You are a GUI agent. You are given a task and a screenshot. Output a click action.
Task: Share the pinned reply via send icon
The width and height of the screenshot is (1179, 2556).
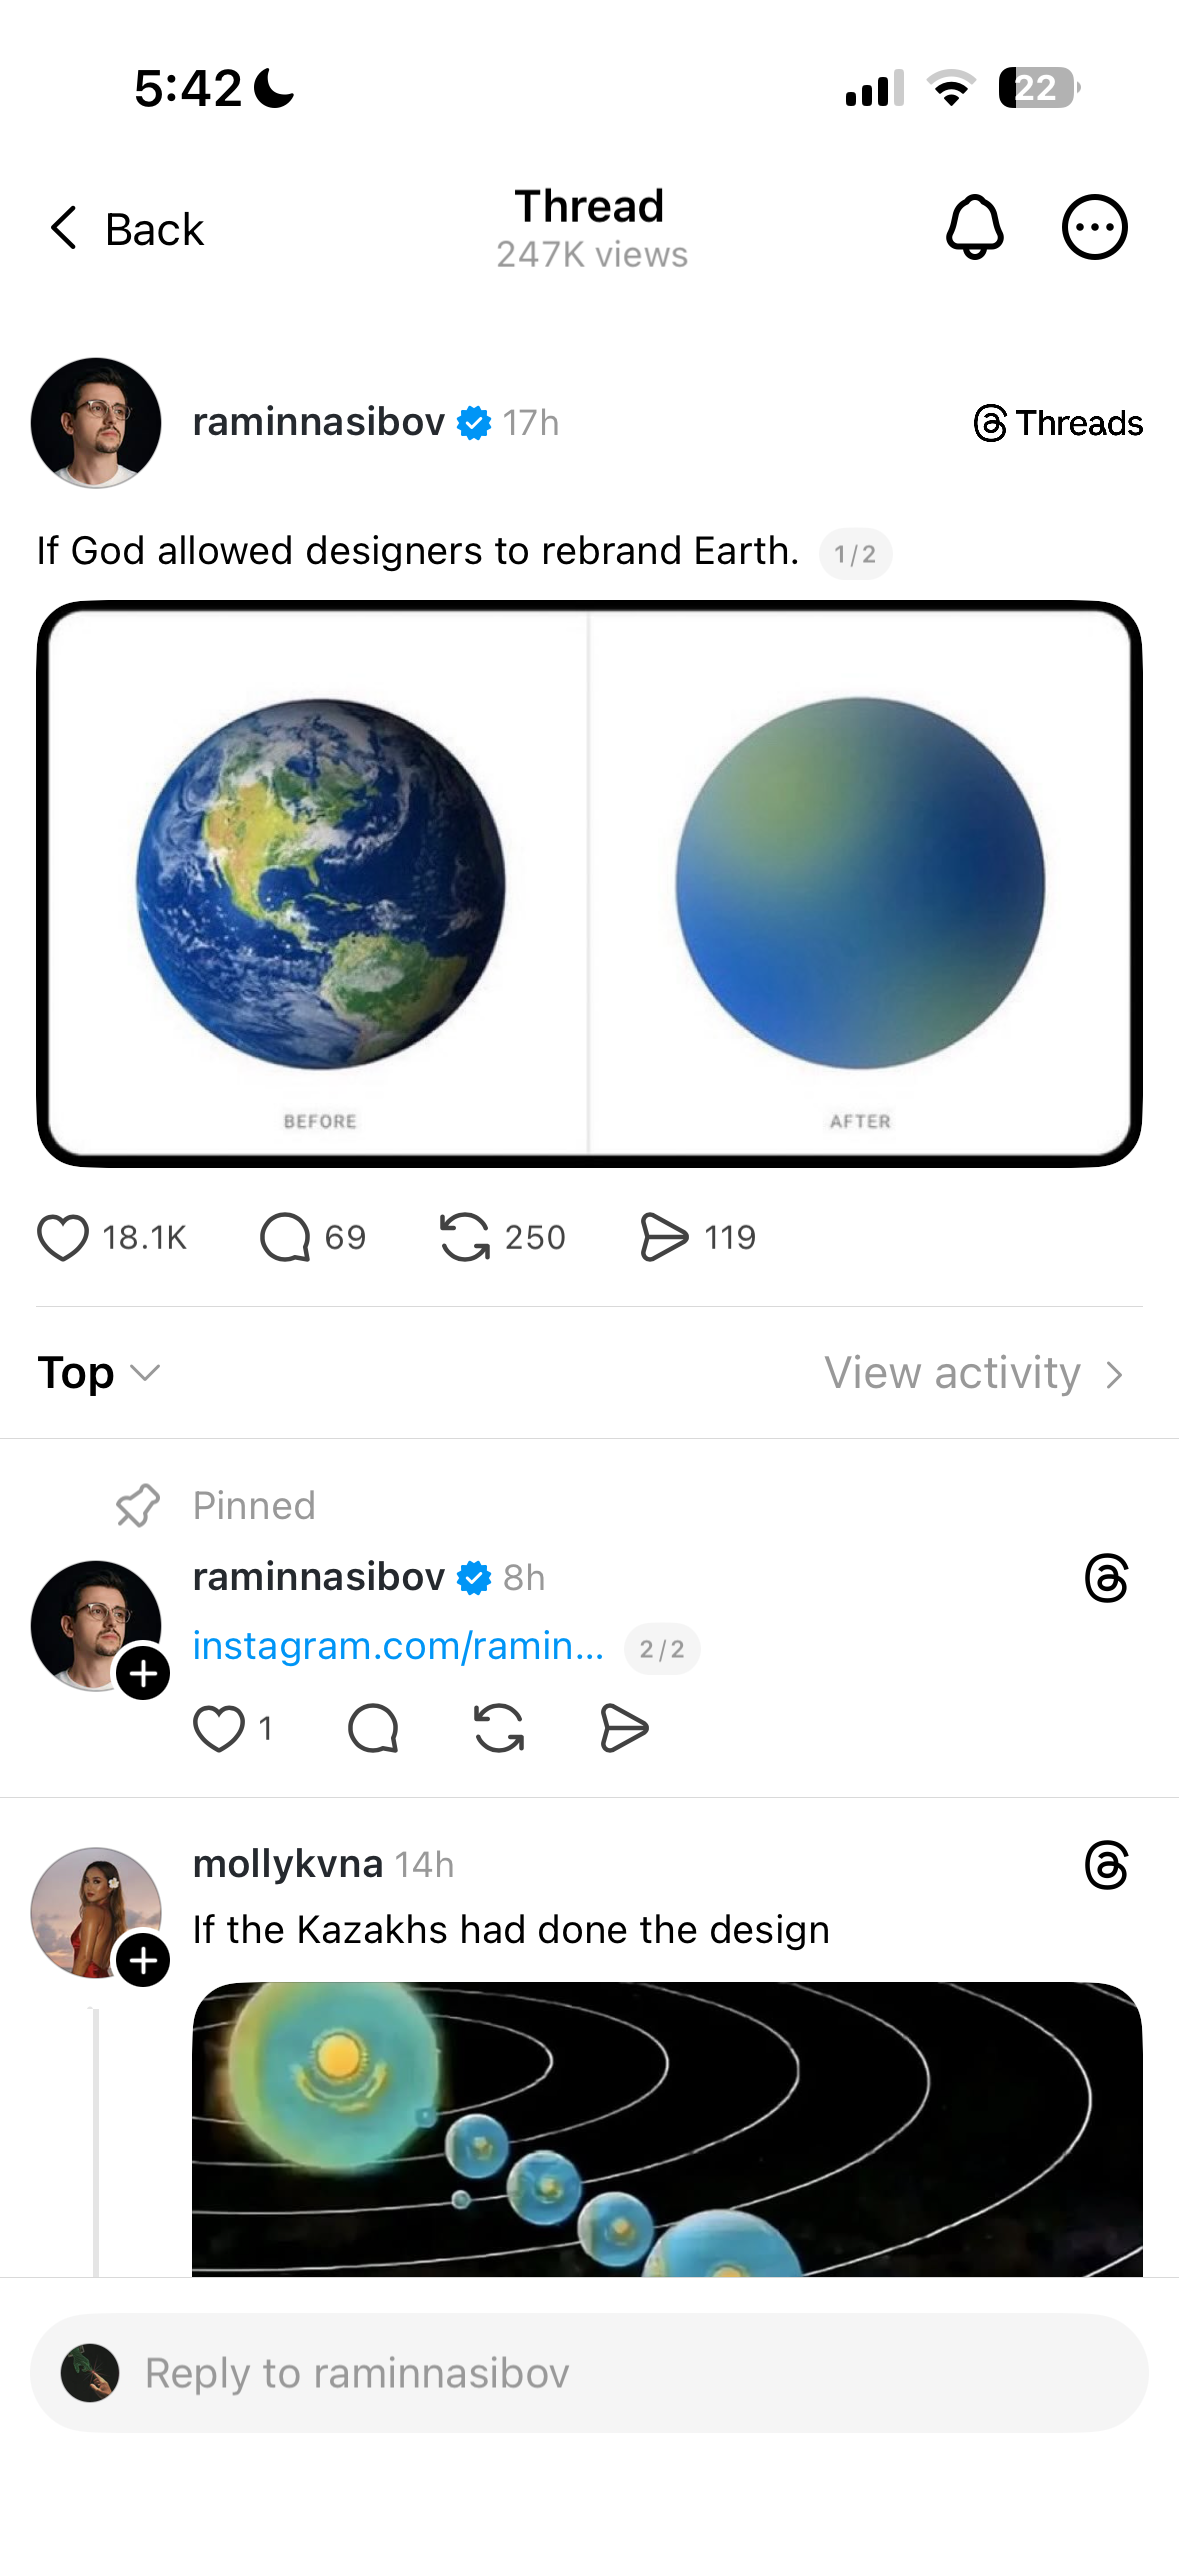(624, 1728)
